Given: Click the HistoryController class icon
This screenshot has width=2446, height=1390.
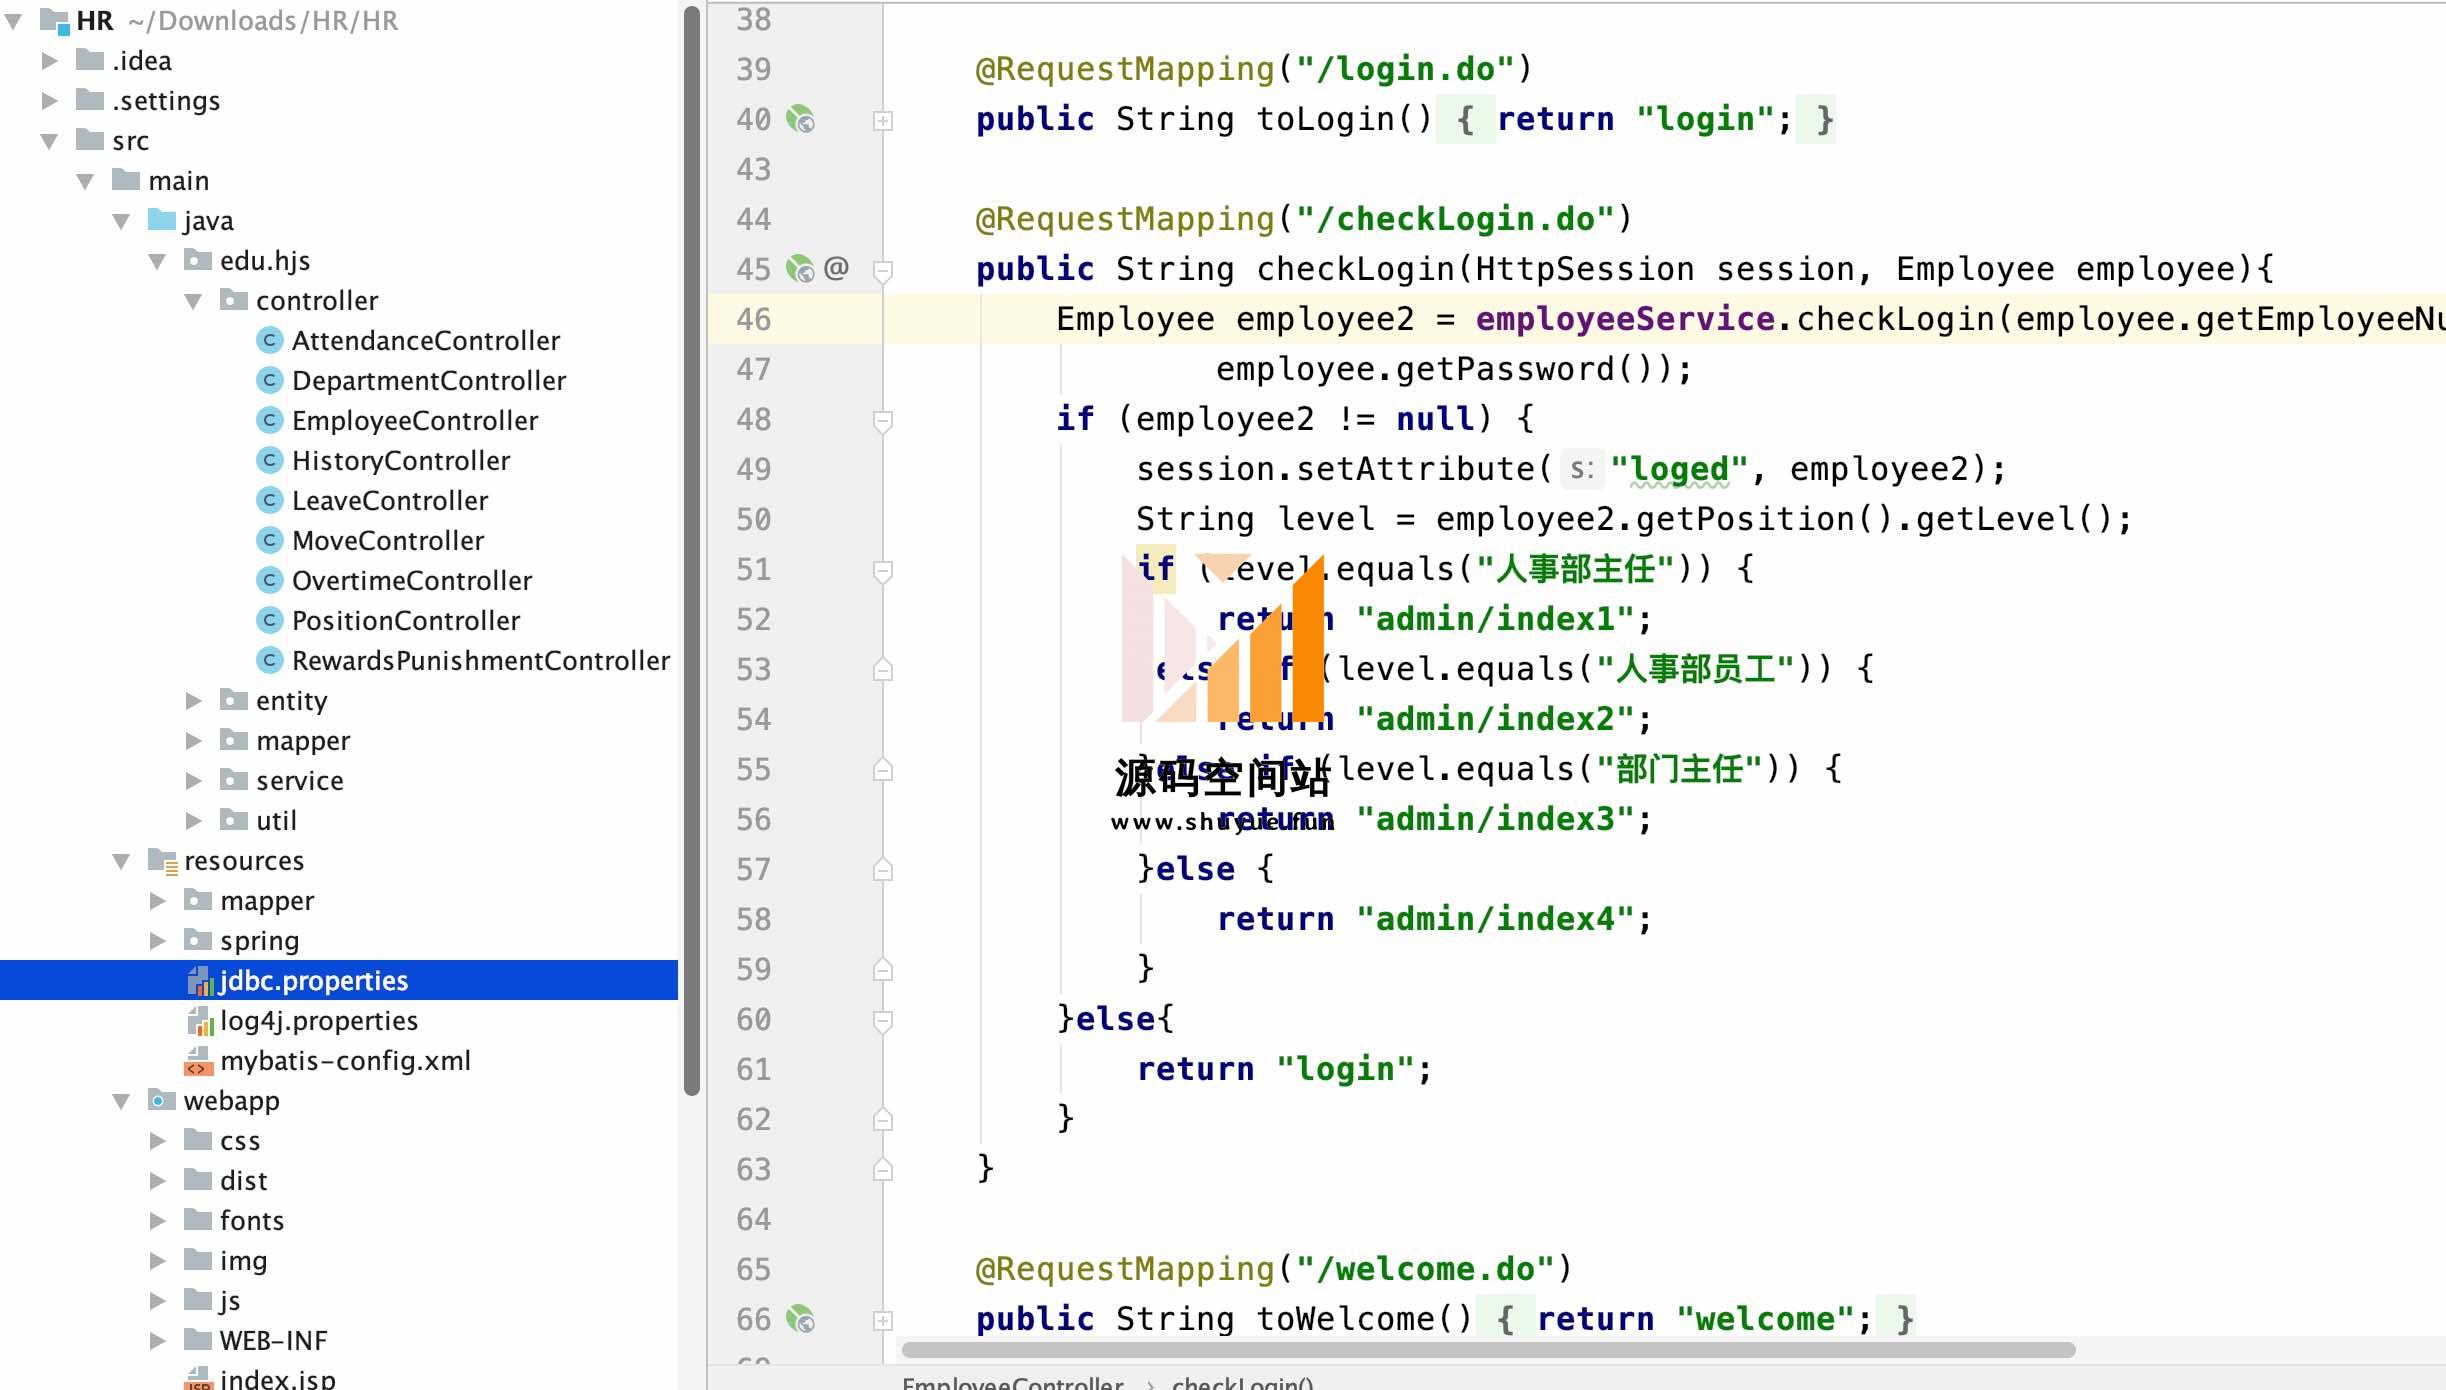Looking at the screenshot, I should pos(269,461).
